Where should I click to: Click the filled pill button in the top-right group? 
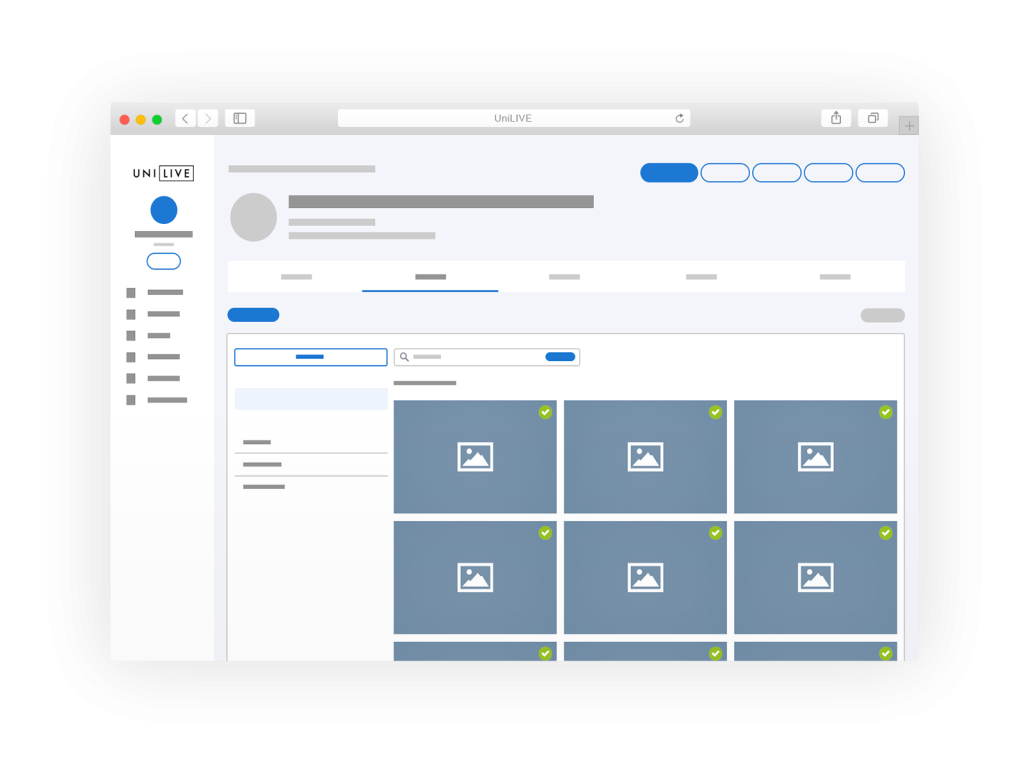click(668, 172)
